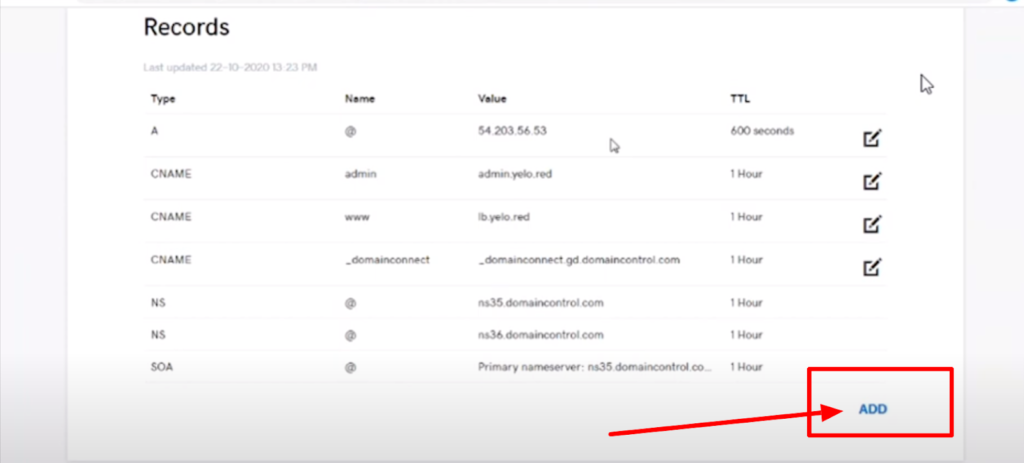Open the edit icon for admin CNAME

pos(872,181)
